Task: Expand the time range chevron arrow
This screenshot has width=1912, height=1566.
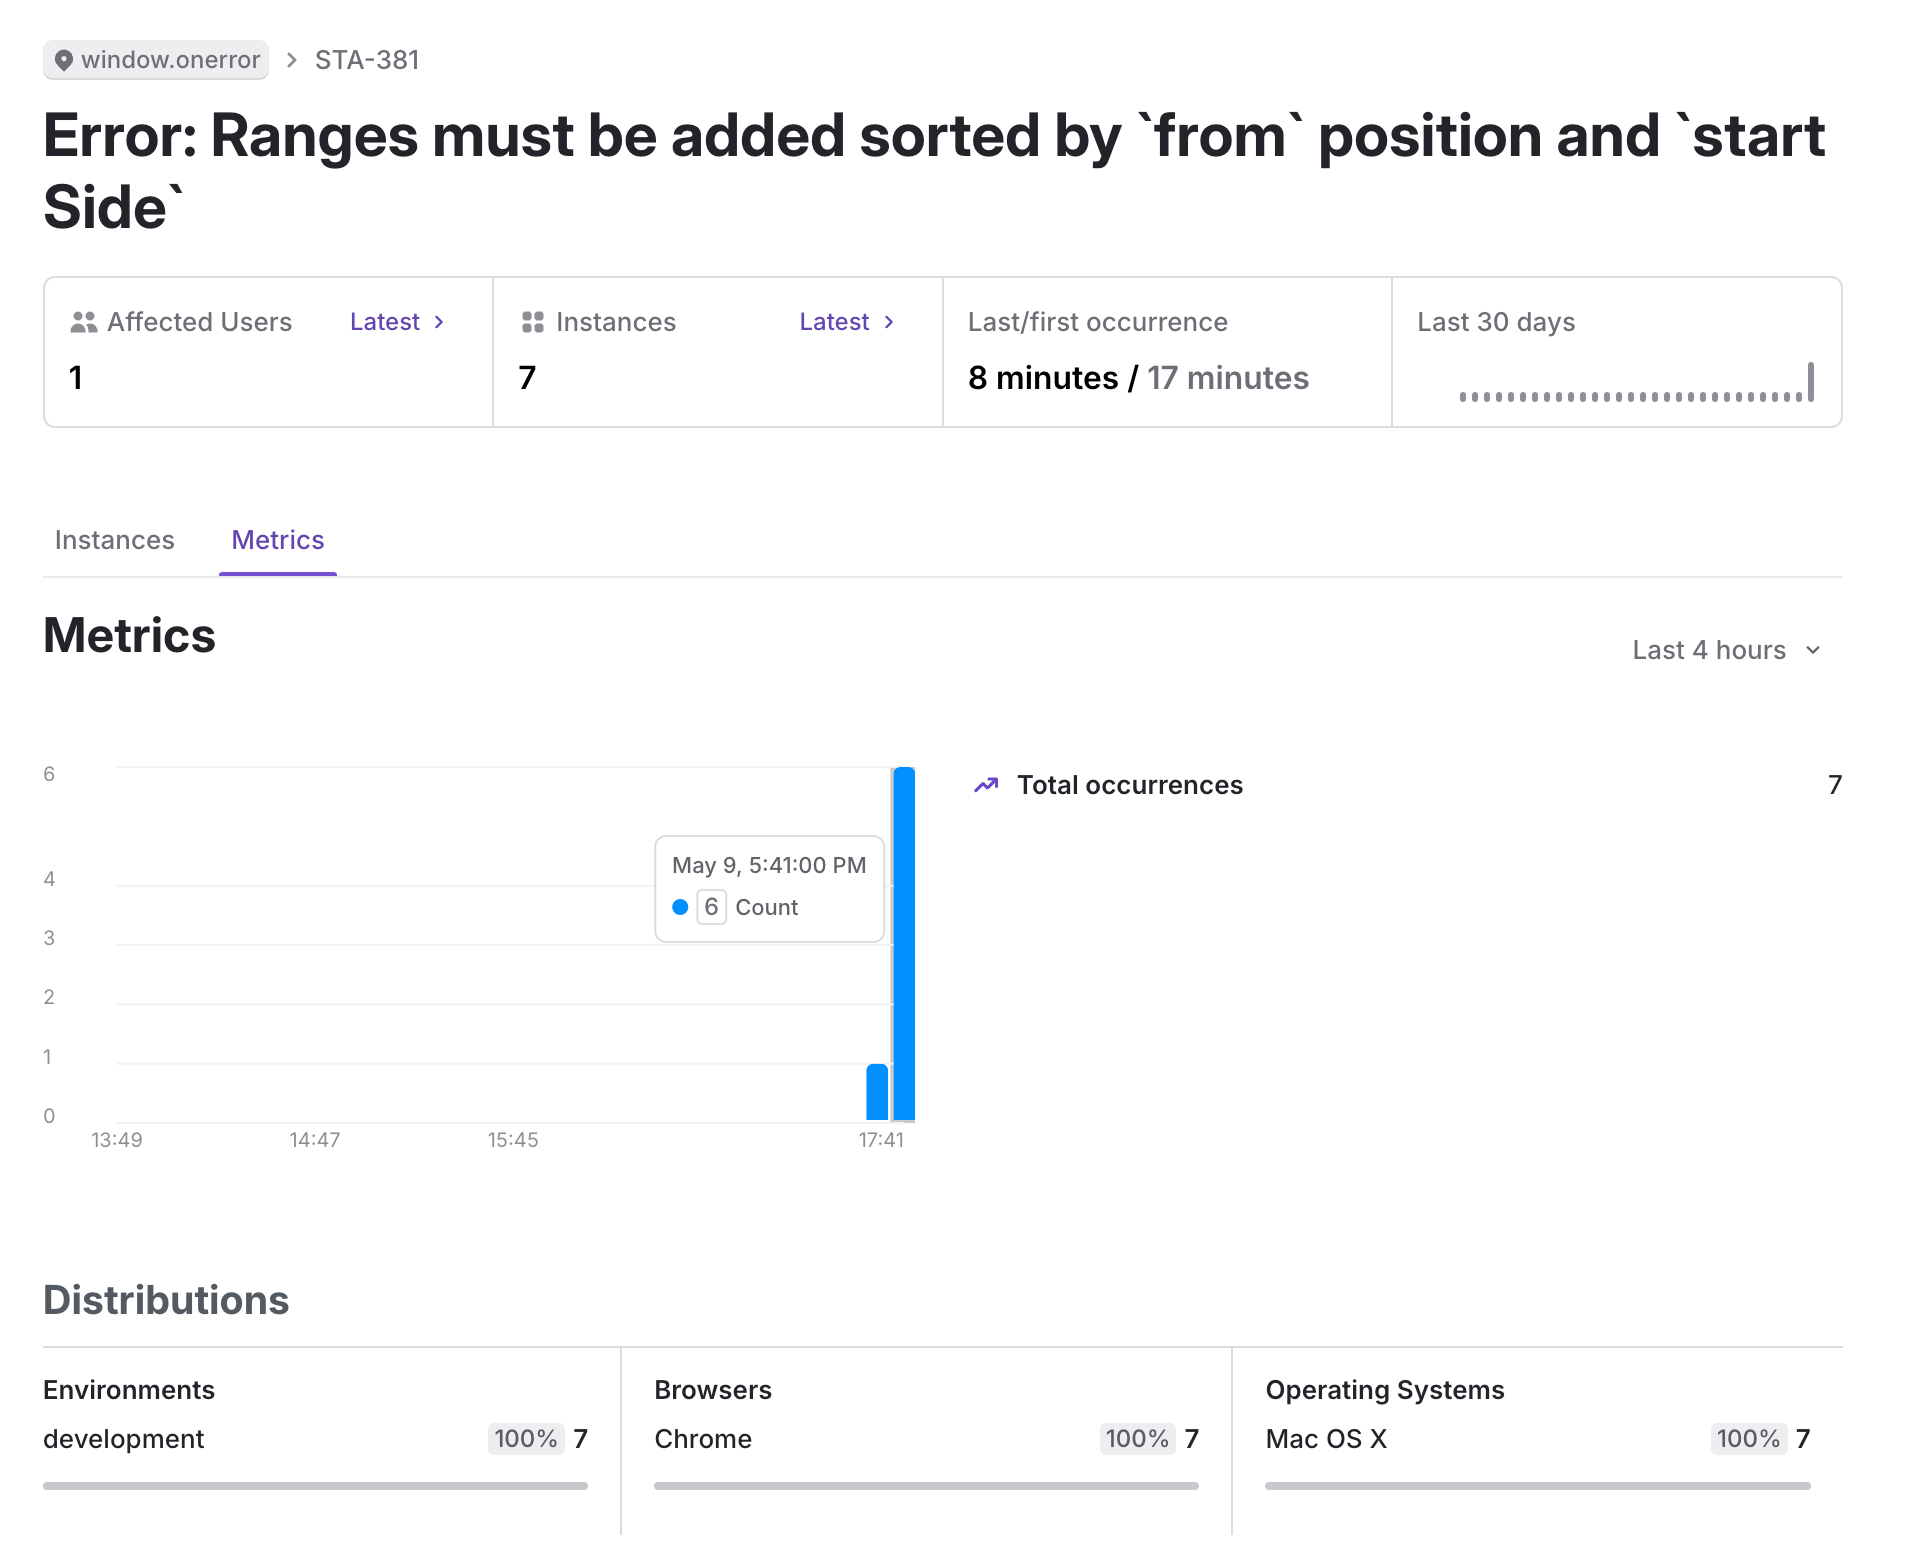Action: (x=1813, y=650)
